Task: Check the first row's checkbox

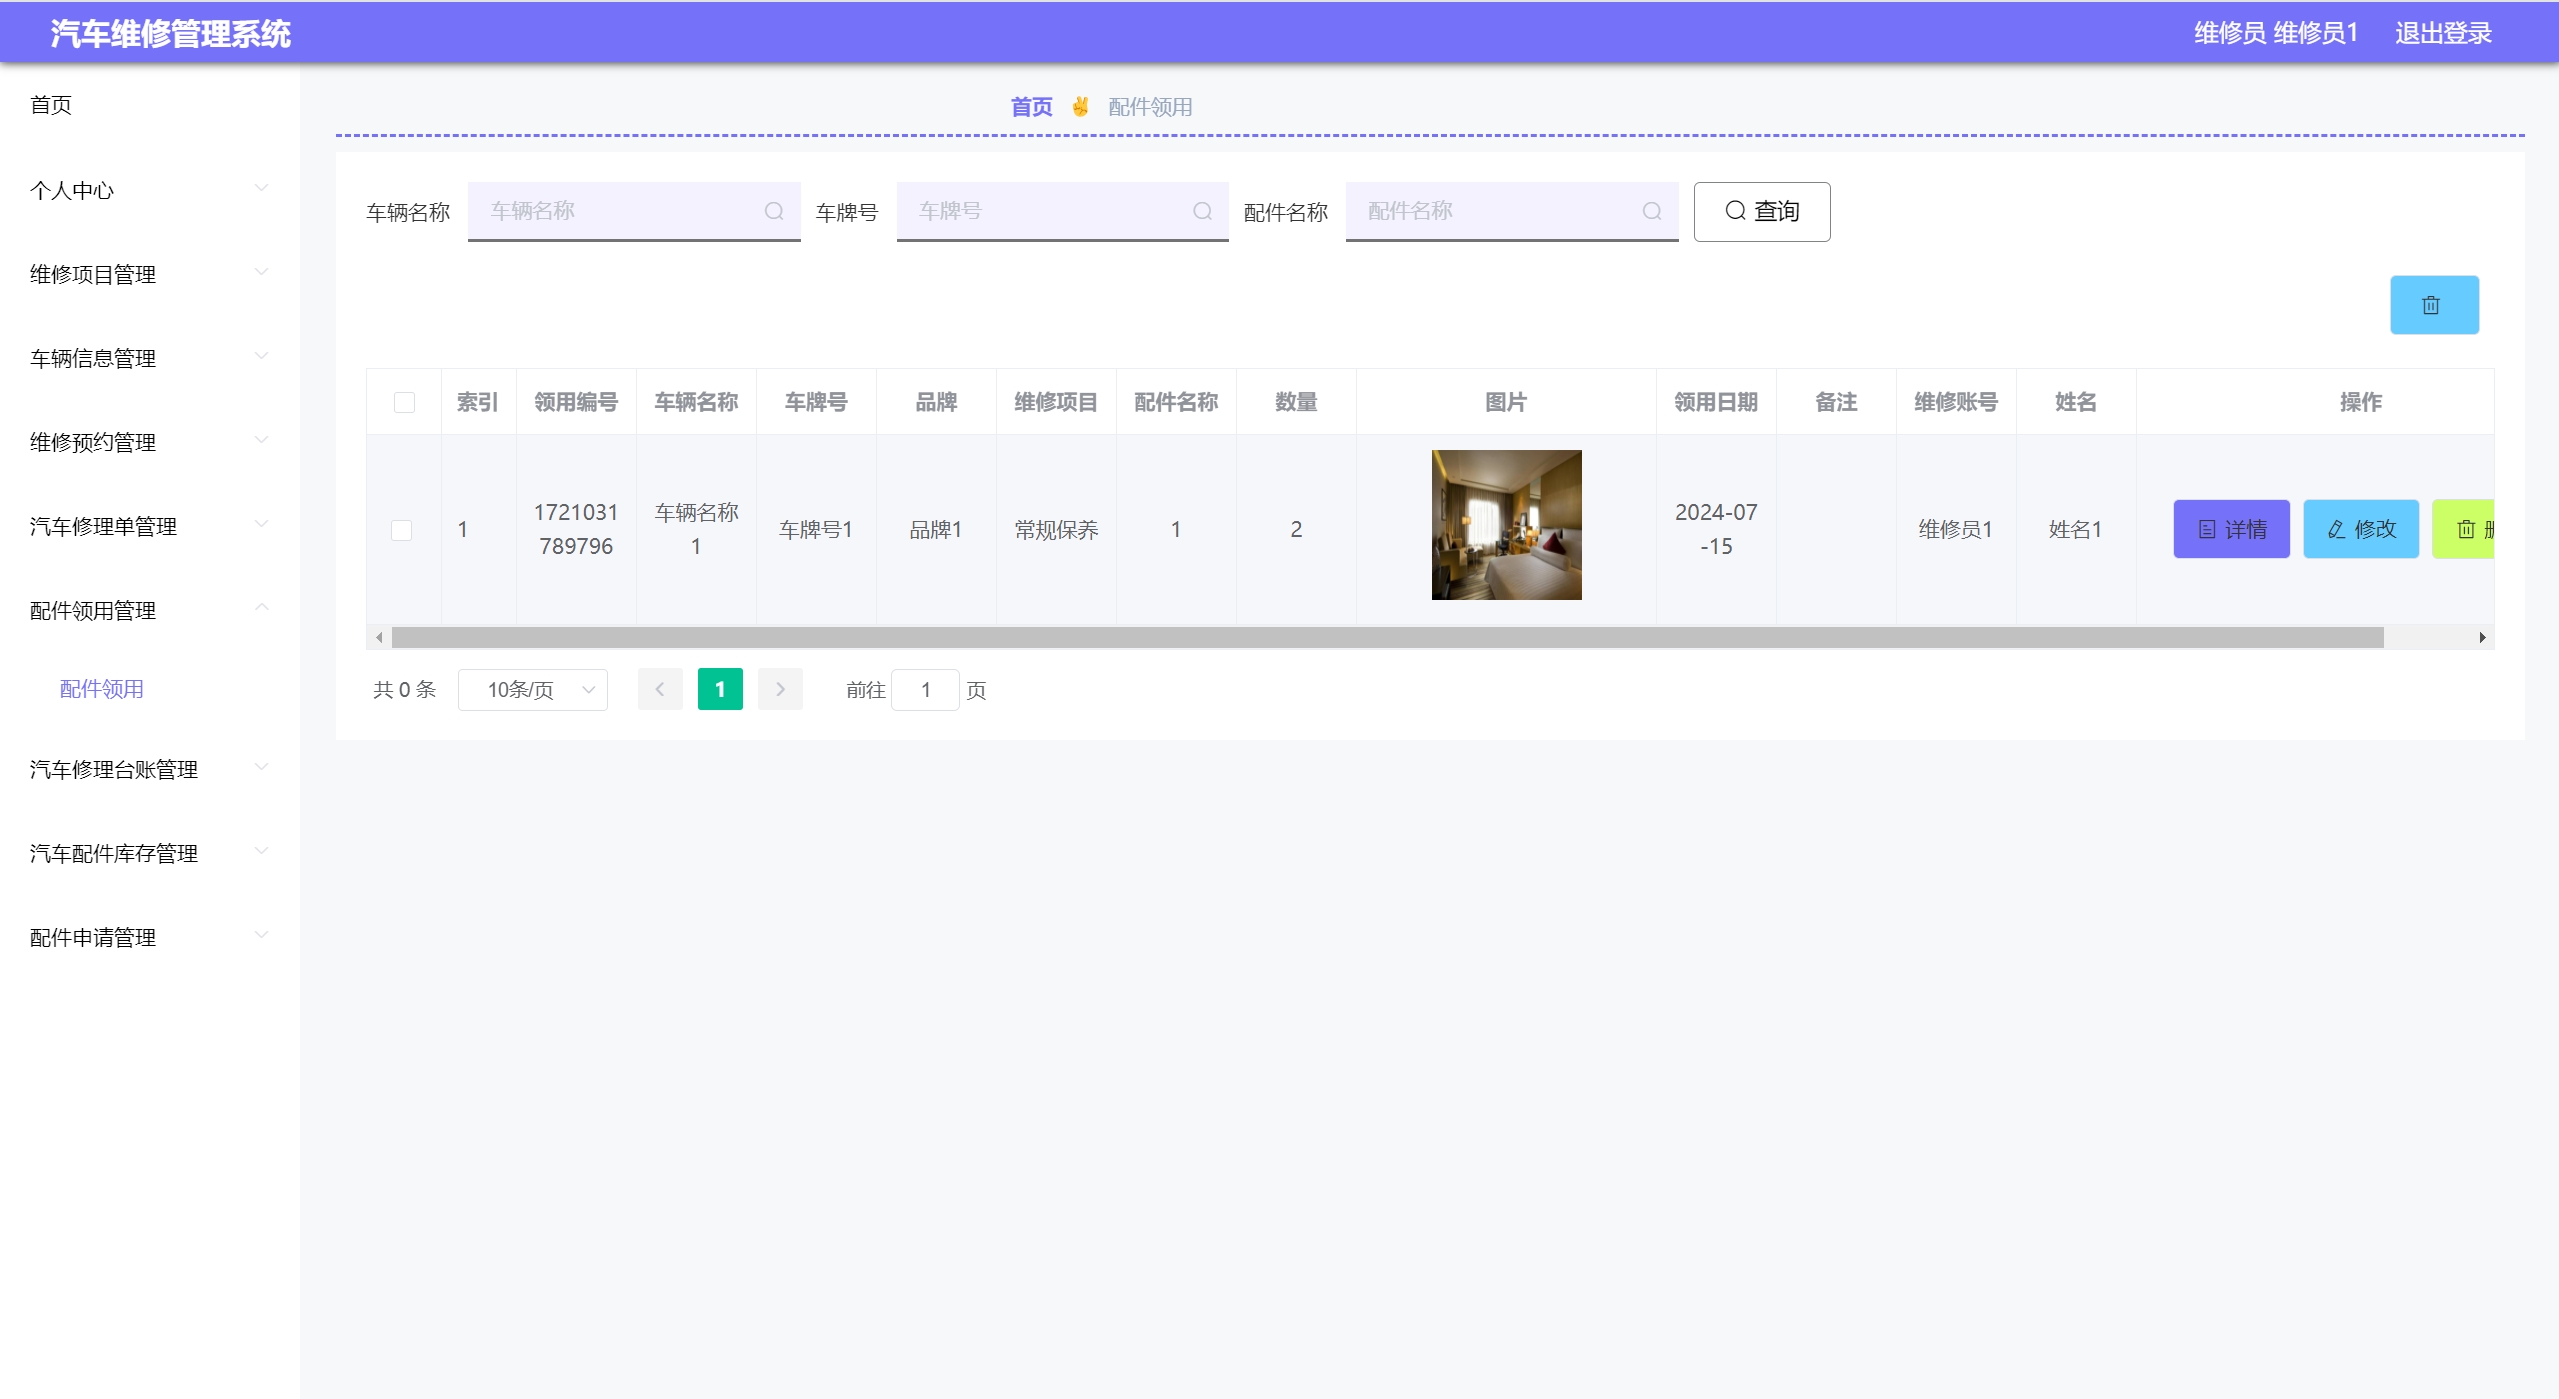Action: (402, 530)
